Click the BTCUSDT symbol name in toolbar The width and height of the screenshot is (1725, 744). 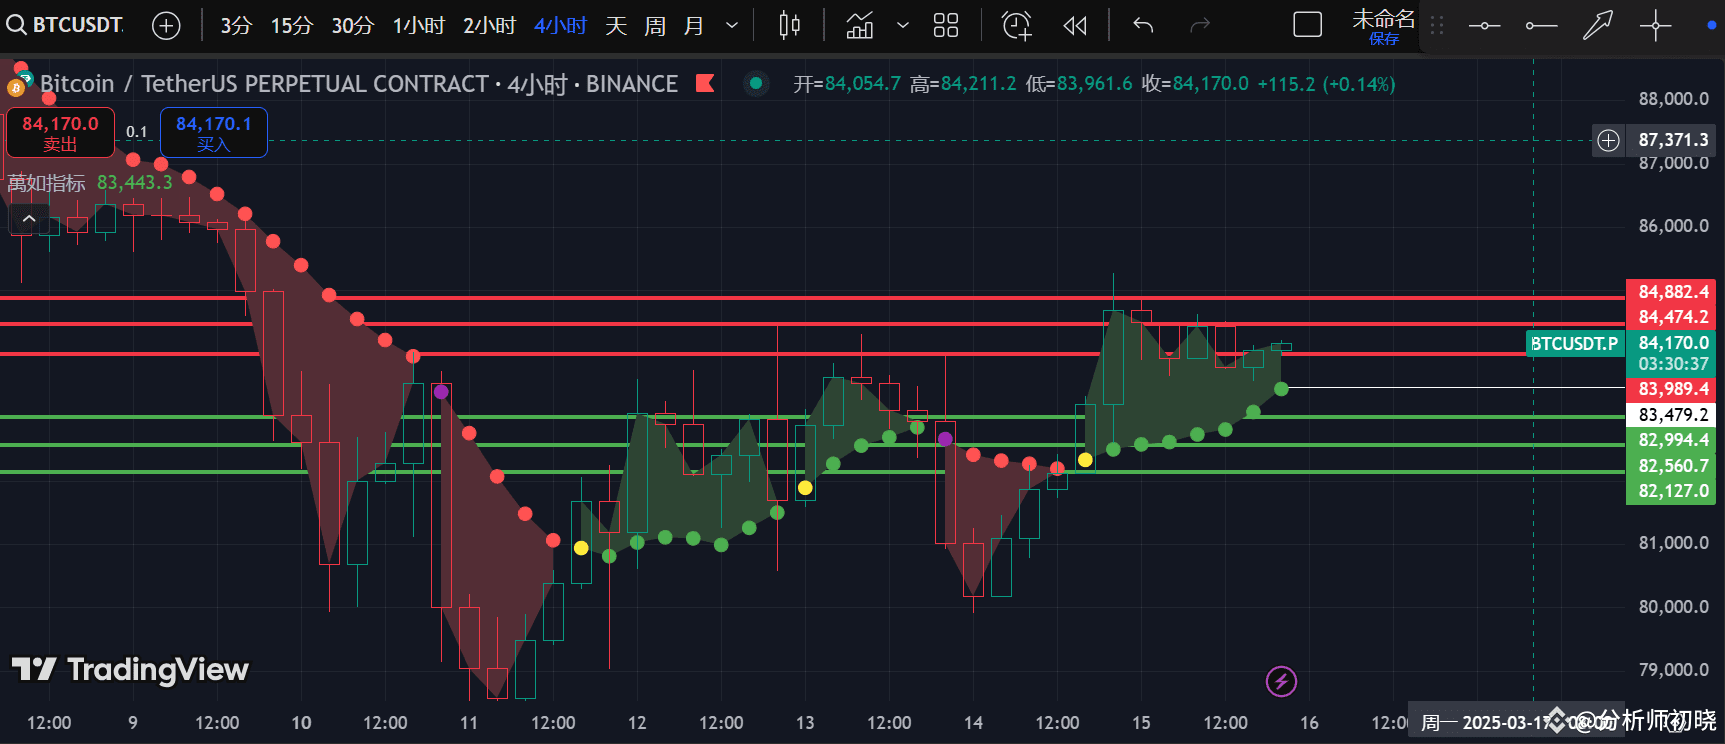(78, 25)
